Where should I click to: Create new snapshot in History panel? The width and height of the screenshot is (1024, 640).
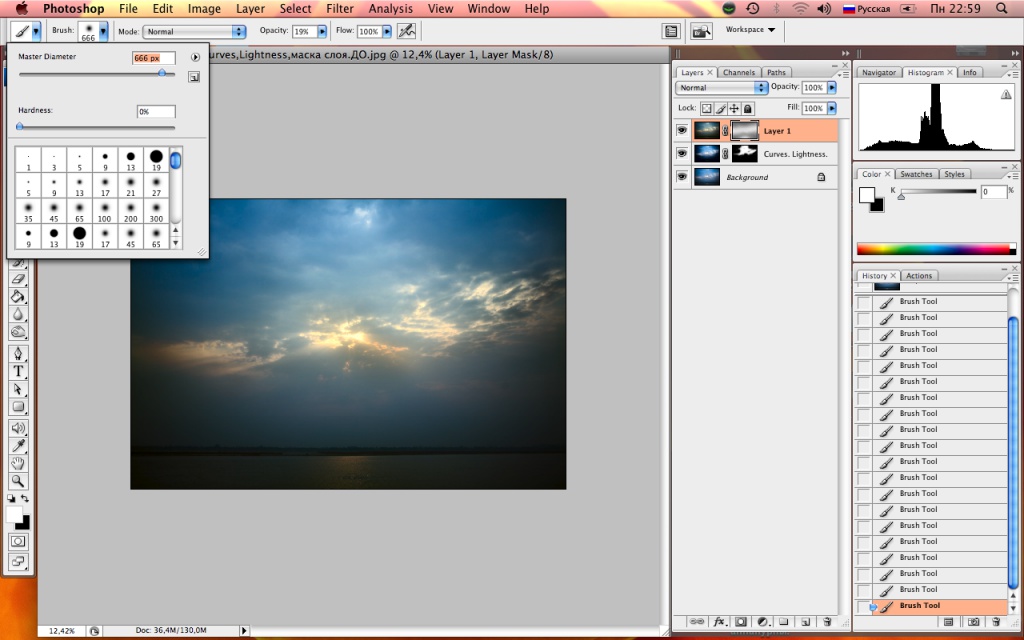[974, 621]
